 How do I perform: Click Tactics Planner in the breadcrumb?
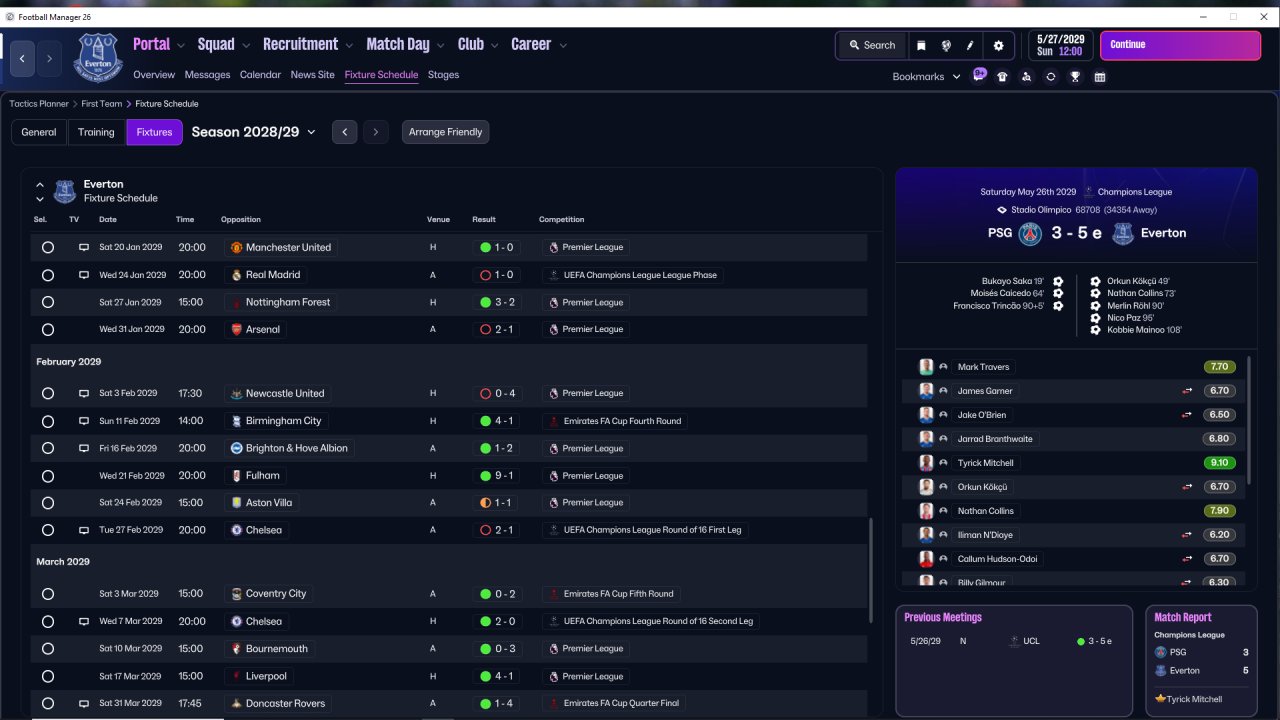pos(39,104)
